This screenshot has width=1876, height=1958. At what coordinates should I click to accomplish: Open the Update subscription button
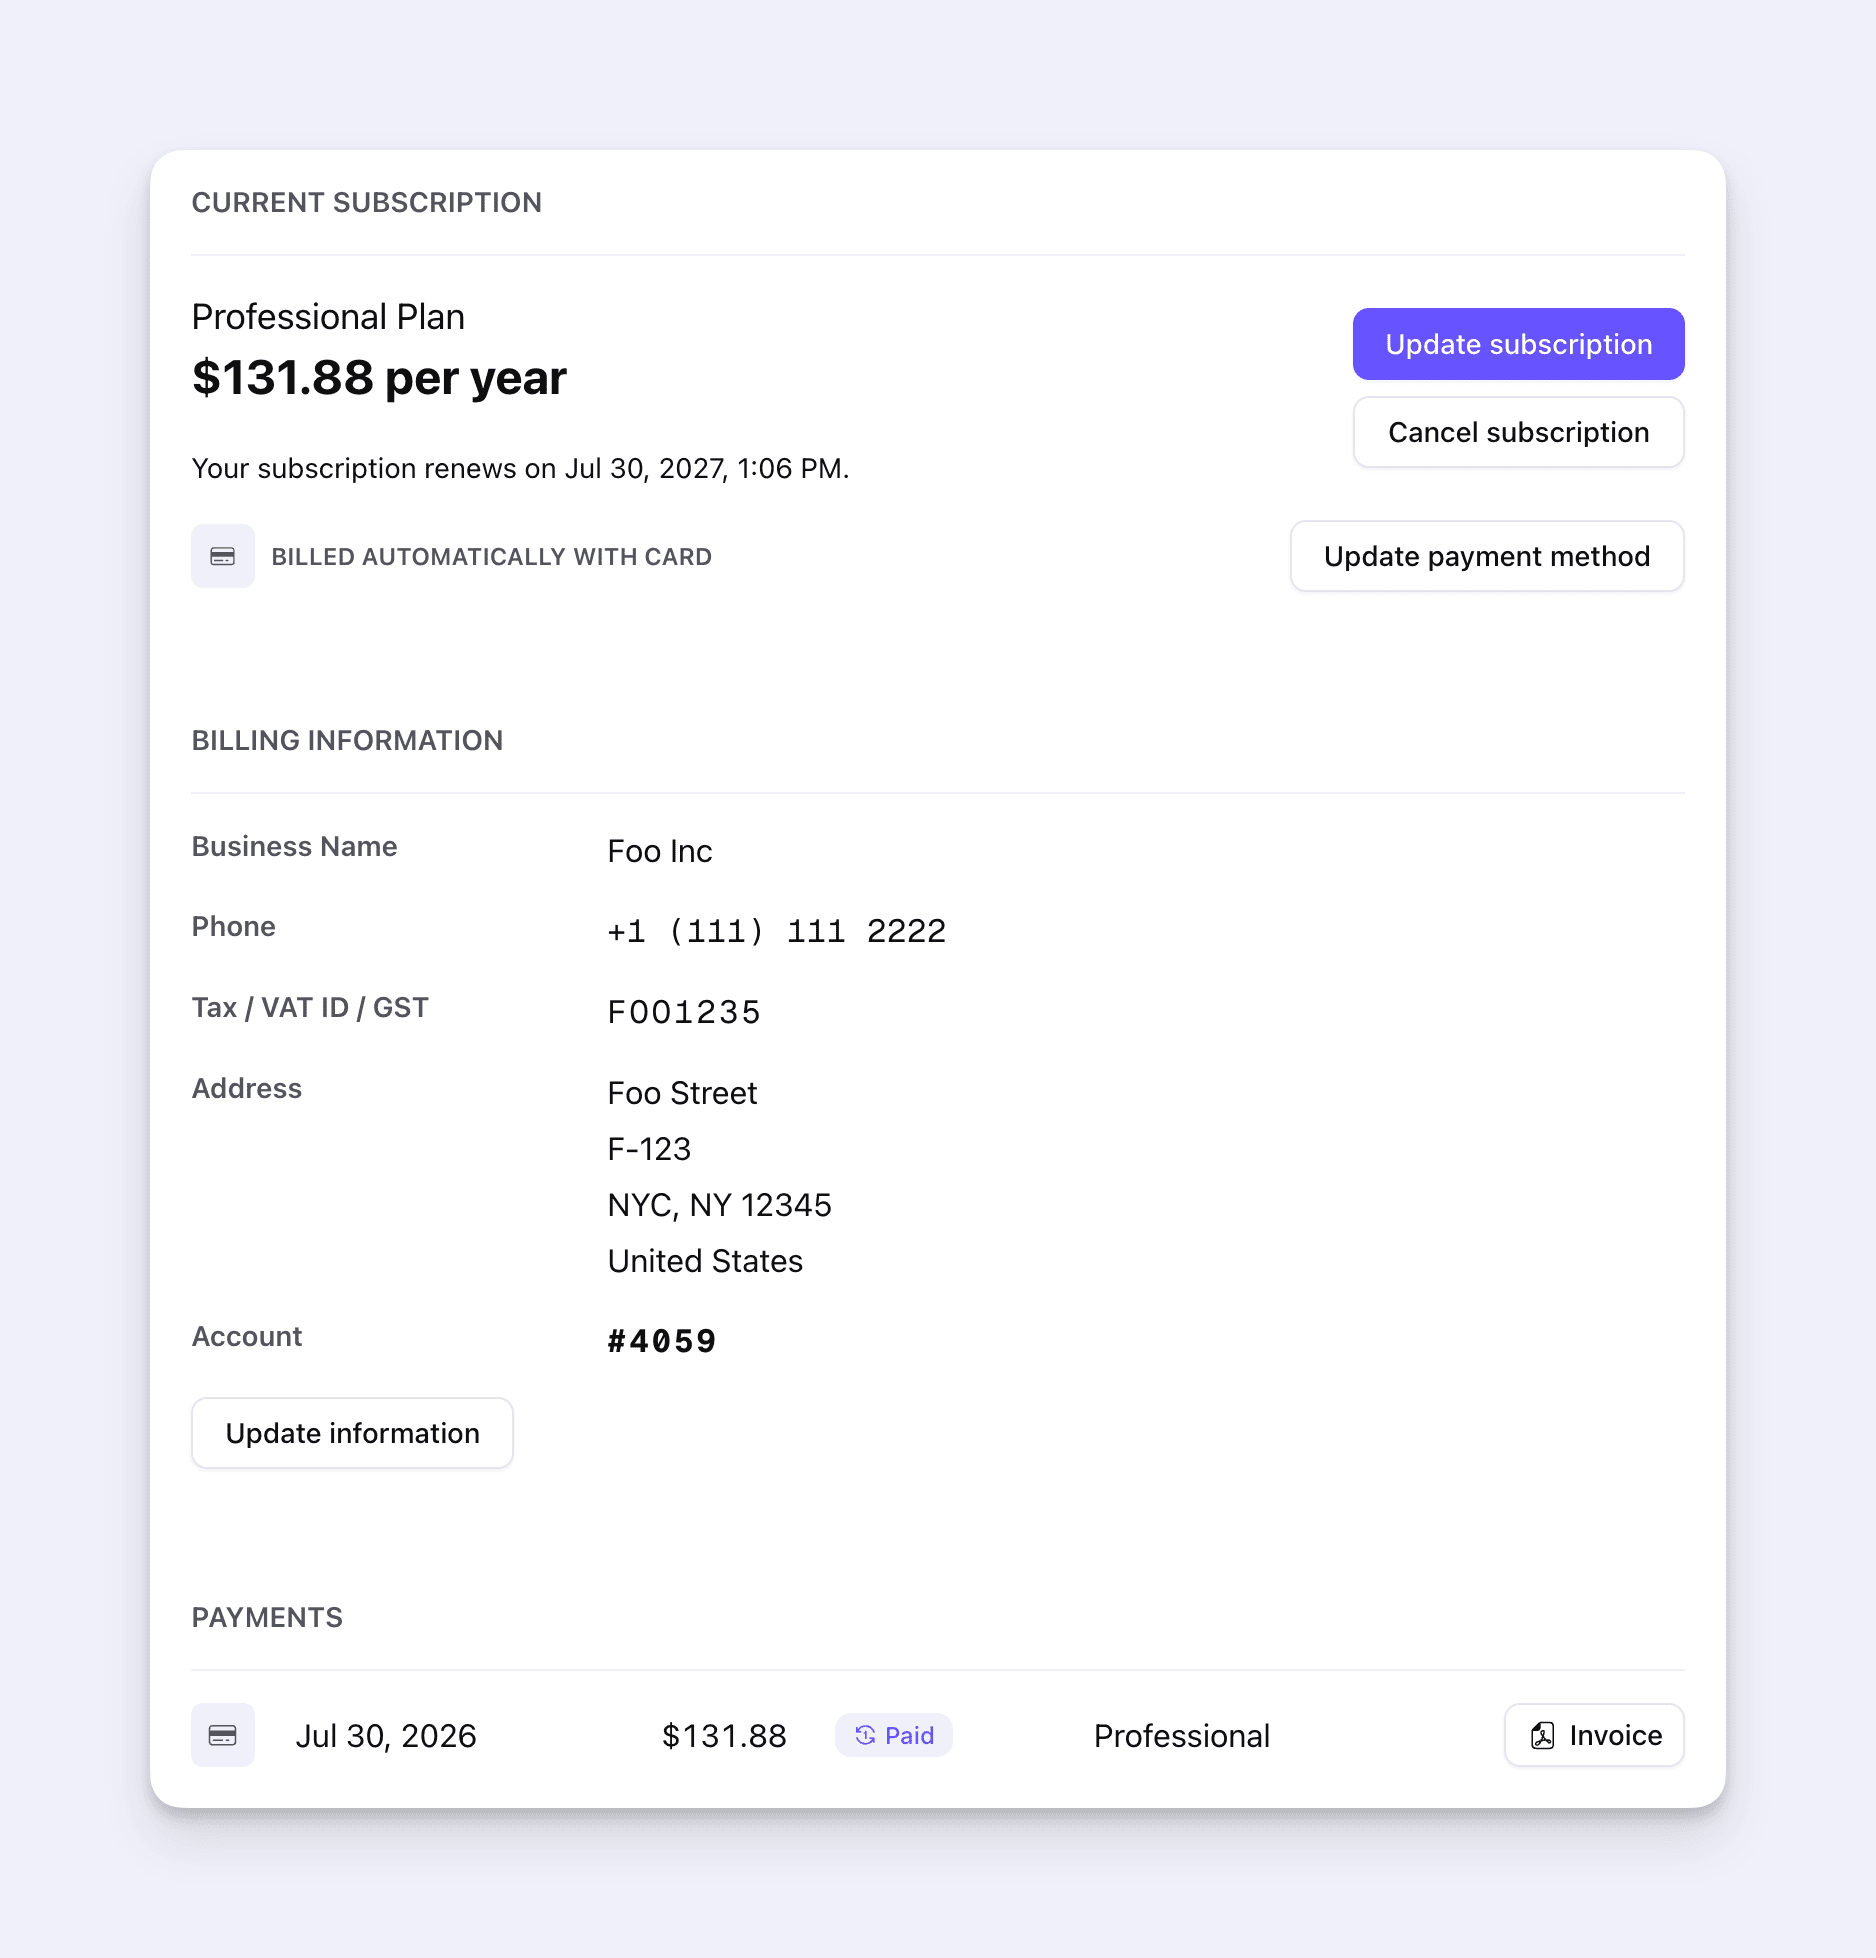(x=1518, y=344)
